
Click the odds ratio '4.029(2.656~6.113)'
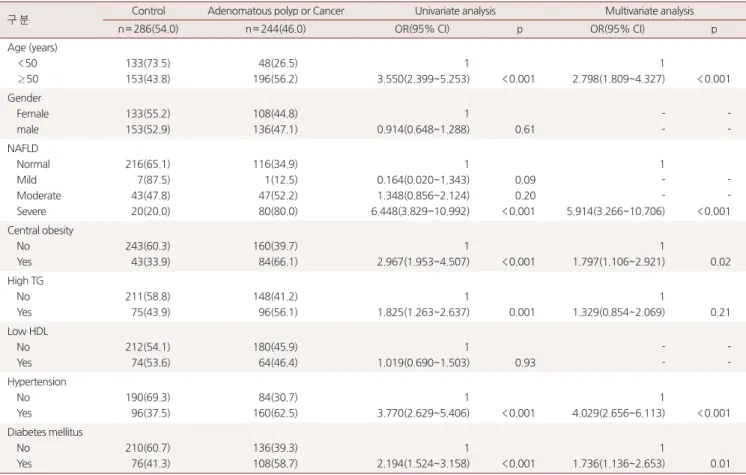click(618, 413)
